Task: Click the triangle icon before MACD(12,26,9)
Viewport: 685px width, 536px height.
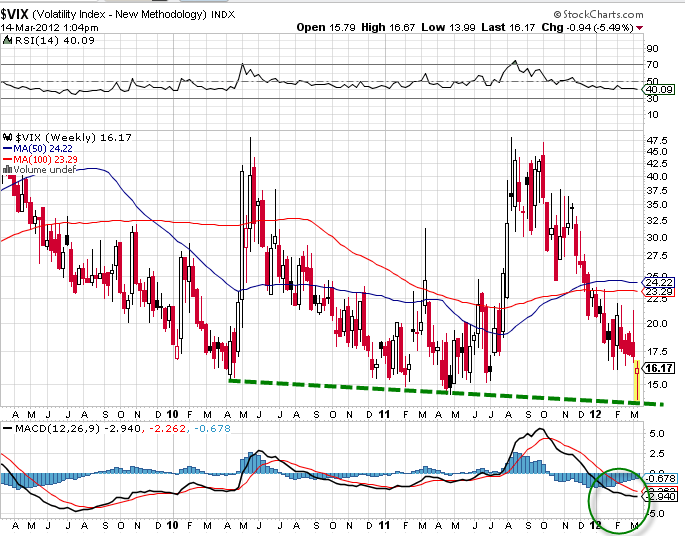Action: 6,428
